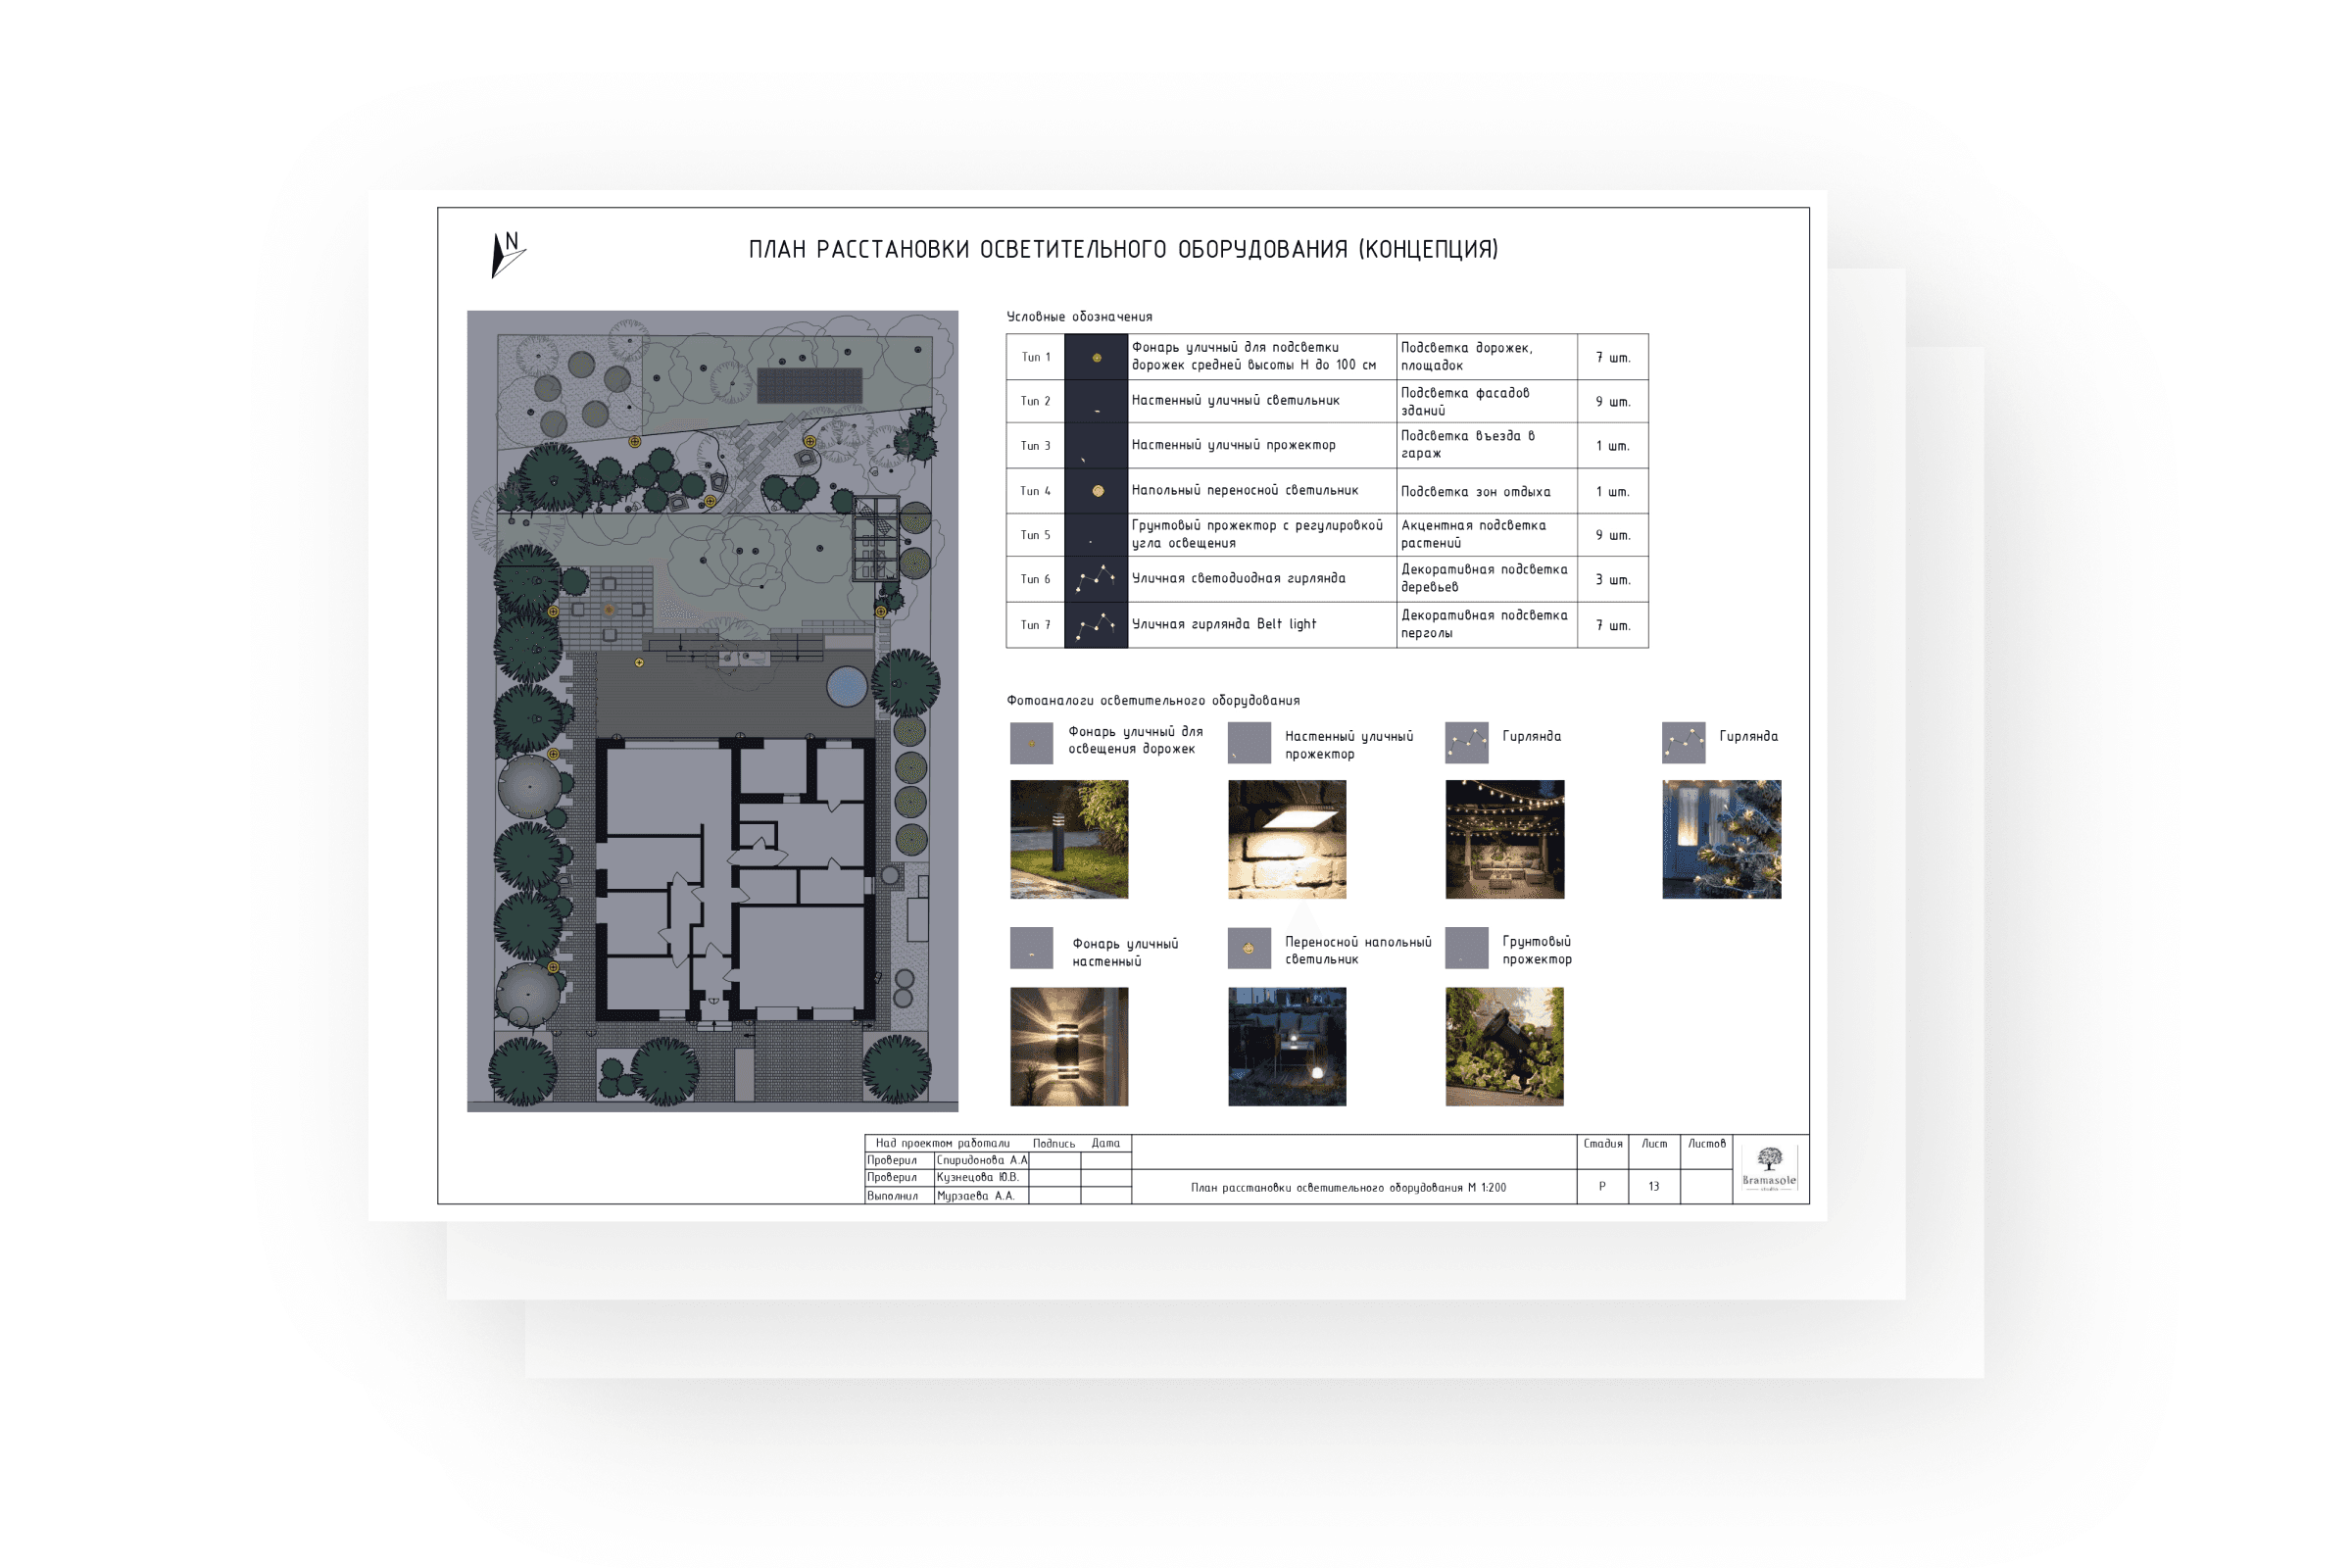The image size is (2352, 1568).
Task: Open the lit Christmas tree garland photo
Action: 1721,839
